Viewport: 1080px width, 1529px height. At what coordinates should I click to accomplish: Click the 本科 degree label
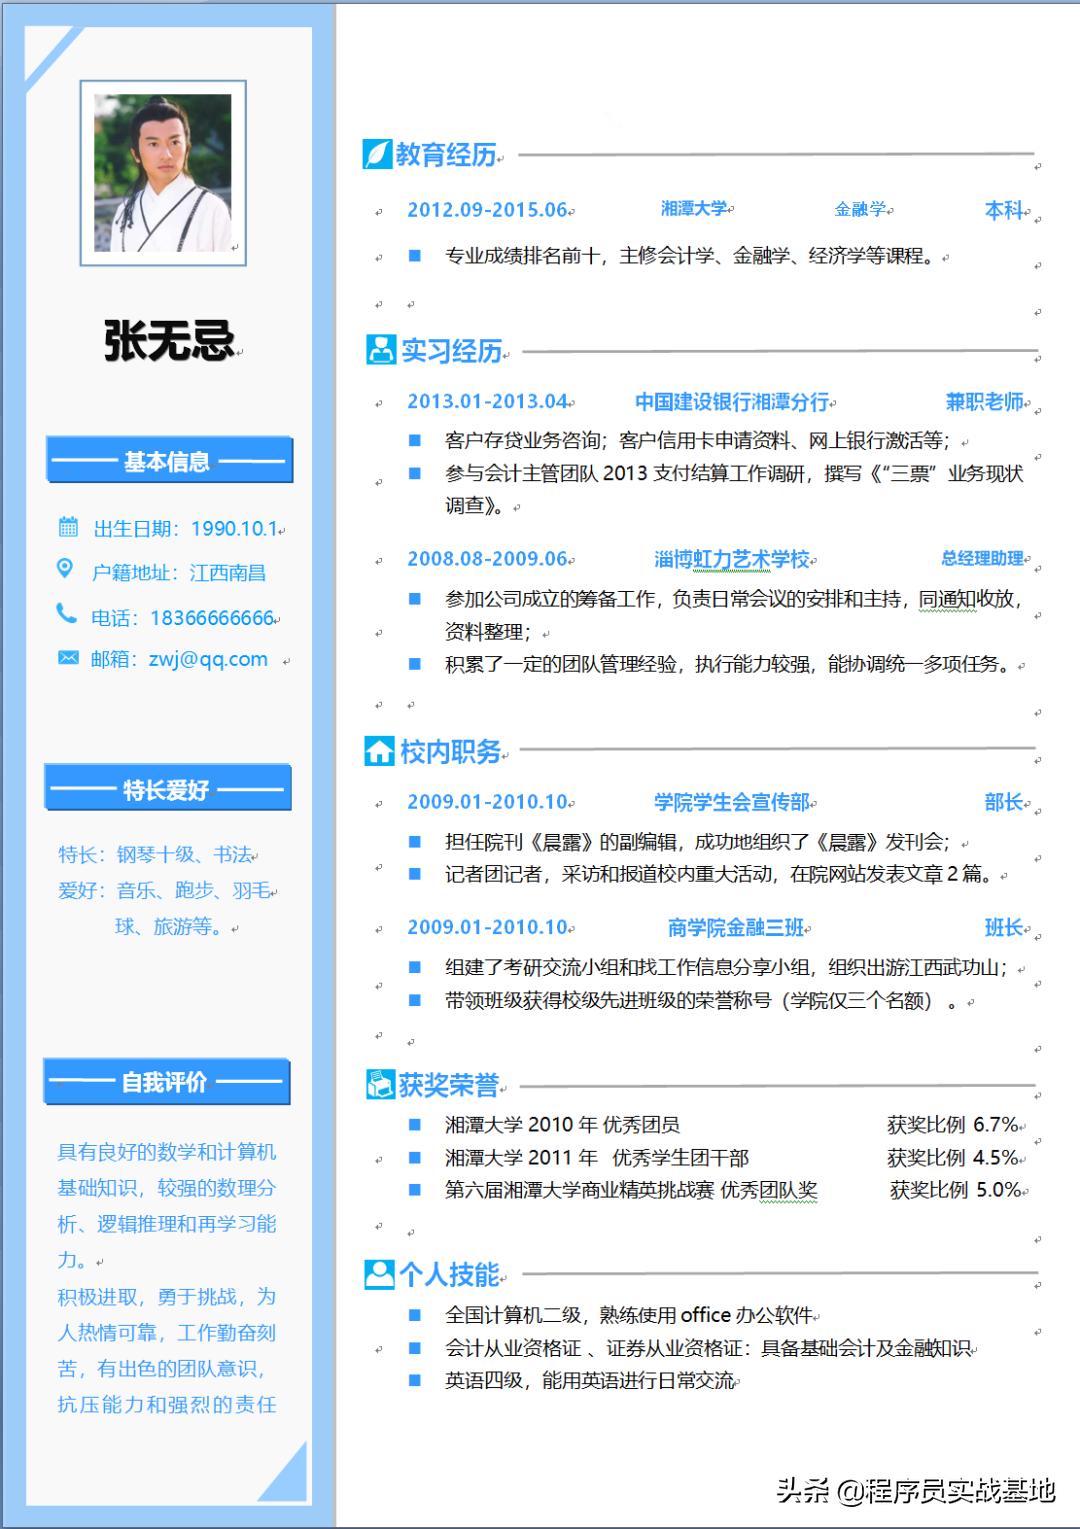(1003, 209)
